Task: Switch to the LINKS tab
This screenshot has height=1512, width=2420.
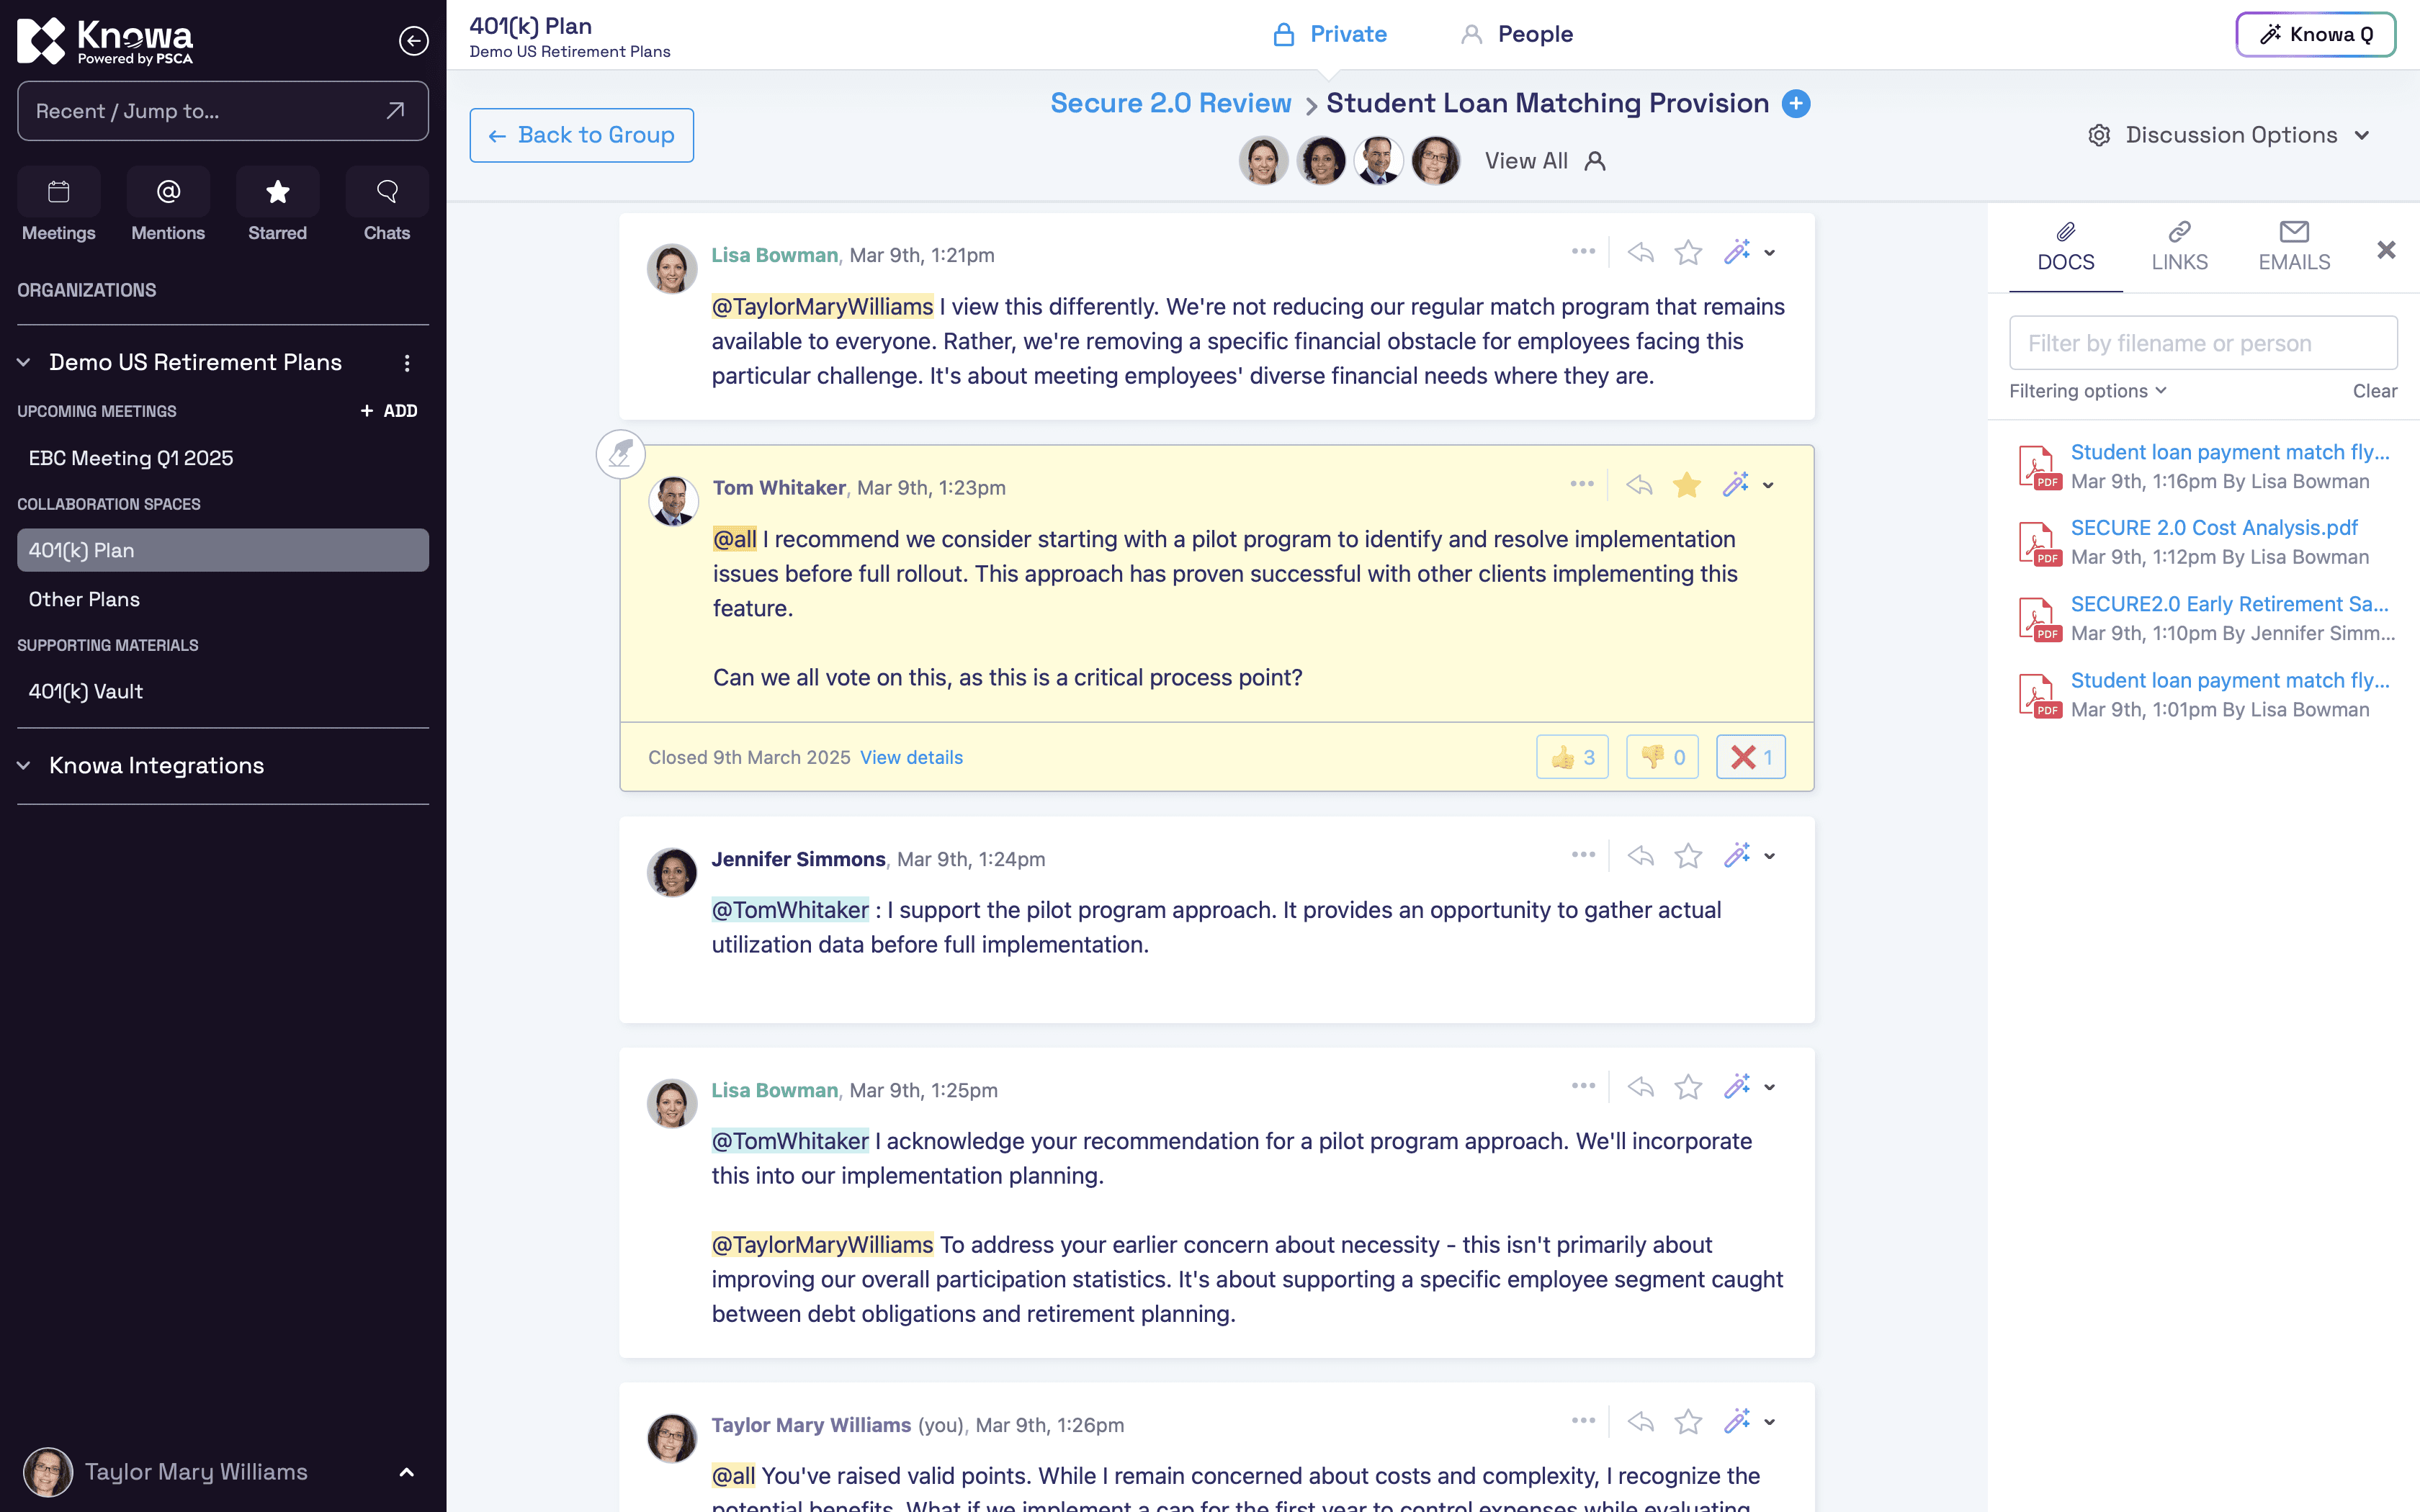Action: click(2179, 247)
